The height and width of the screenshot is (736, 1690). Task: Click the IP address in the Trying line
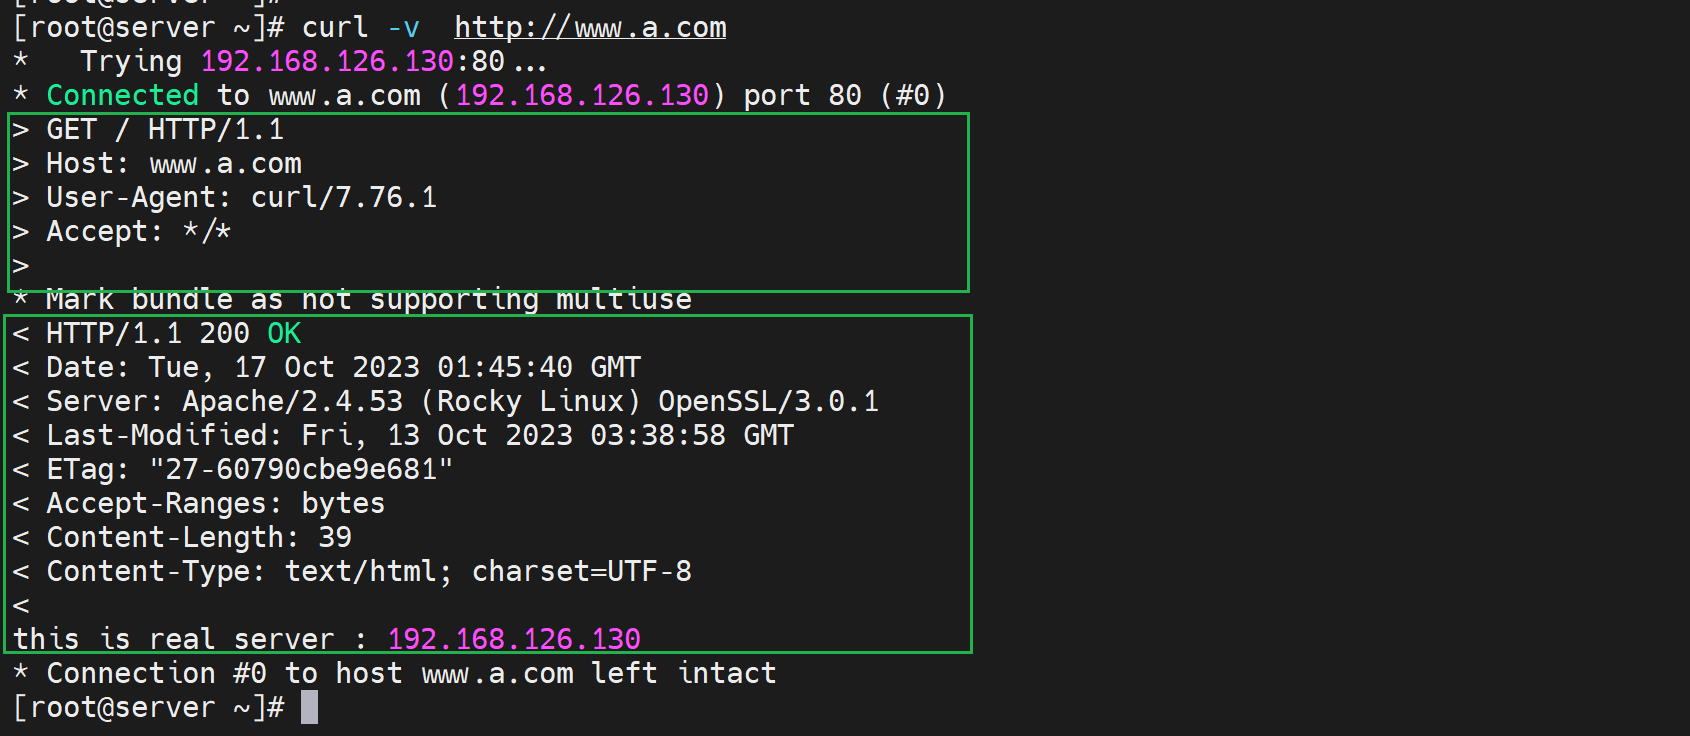tap(327, 62)
